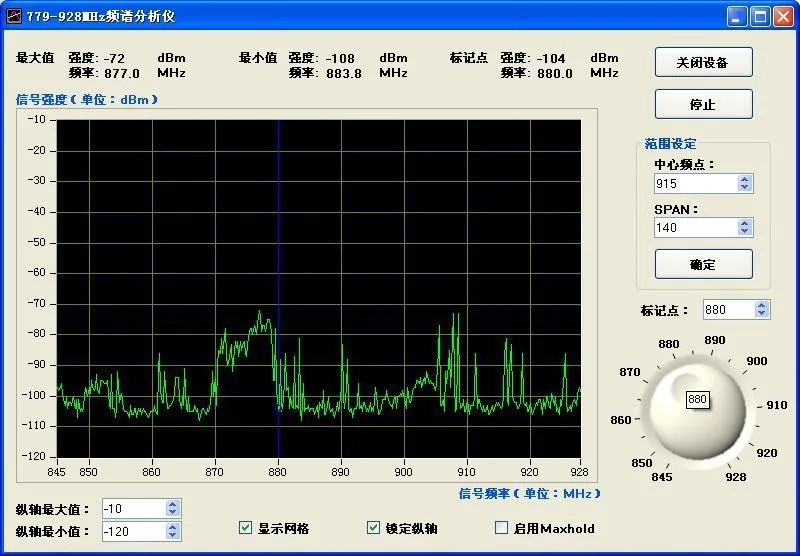This screenshot has width=800, height=556.
Task: Increase SPAN with the up arrow
Action: point(745,223)
